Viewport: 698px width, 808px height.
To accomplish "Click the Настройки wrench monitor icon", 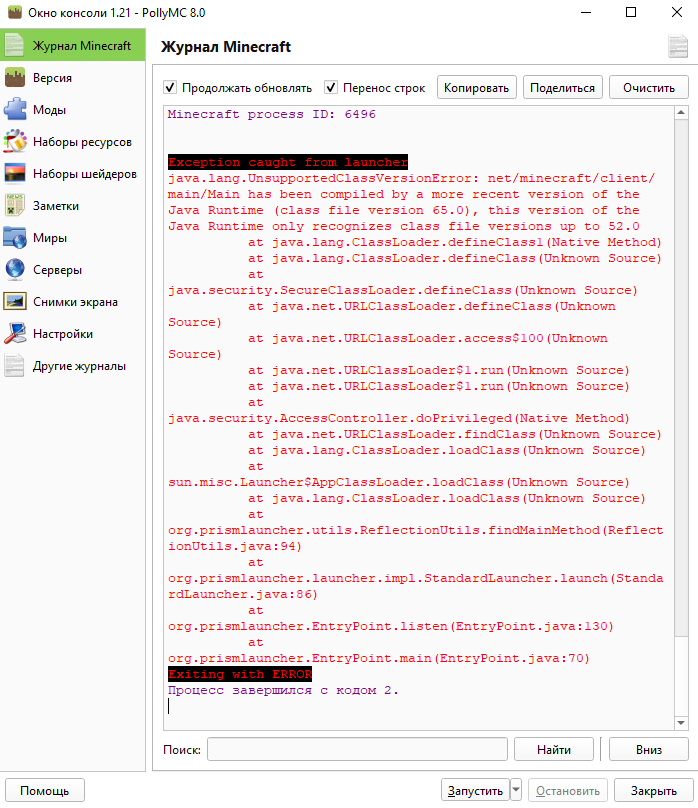I will click(14, 333).
